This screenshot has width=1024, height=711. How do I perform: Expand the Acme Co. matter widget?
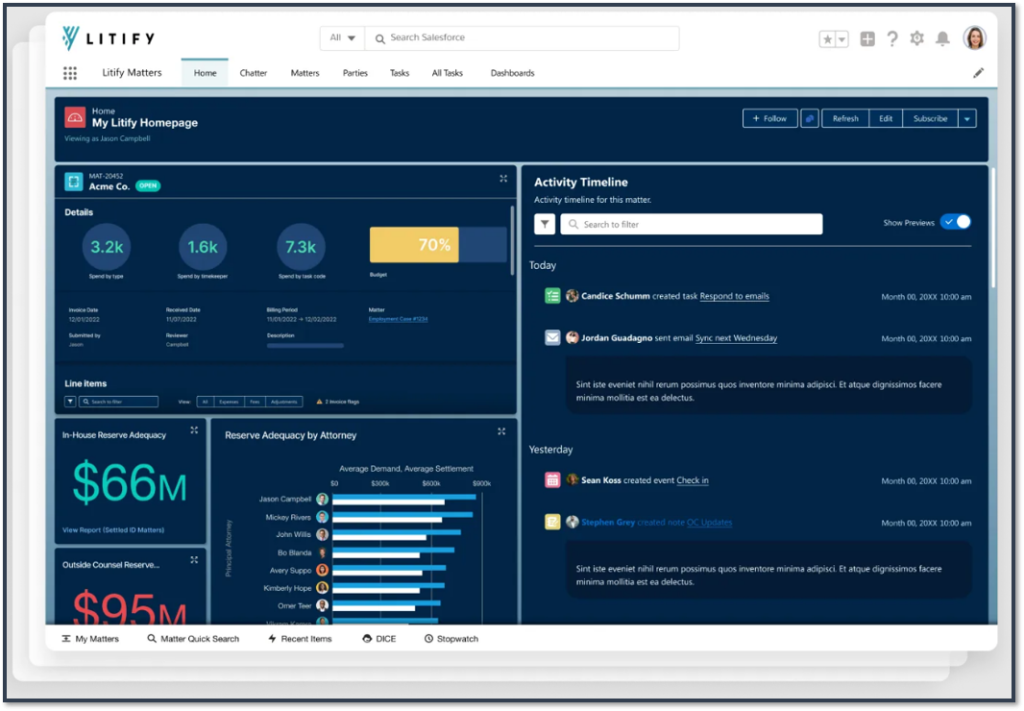[x=503, y=178]
